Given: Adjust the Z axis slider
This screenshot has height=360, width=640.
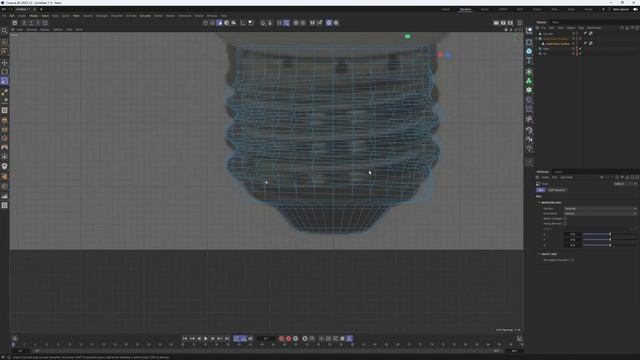Looking at the screenshot, I should click(609, 245).
